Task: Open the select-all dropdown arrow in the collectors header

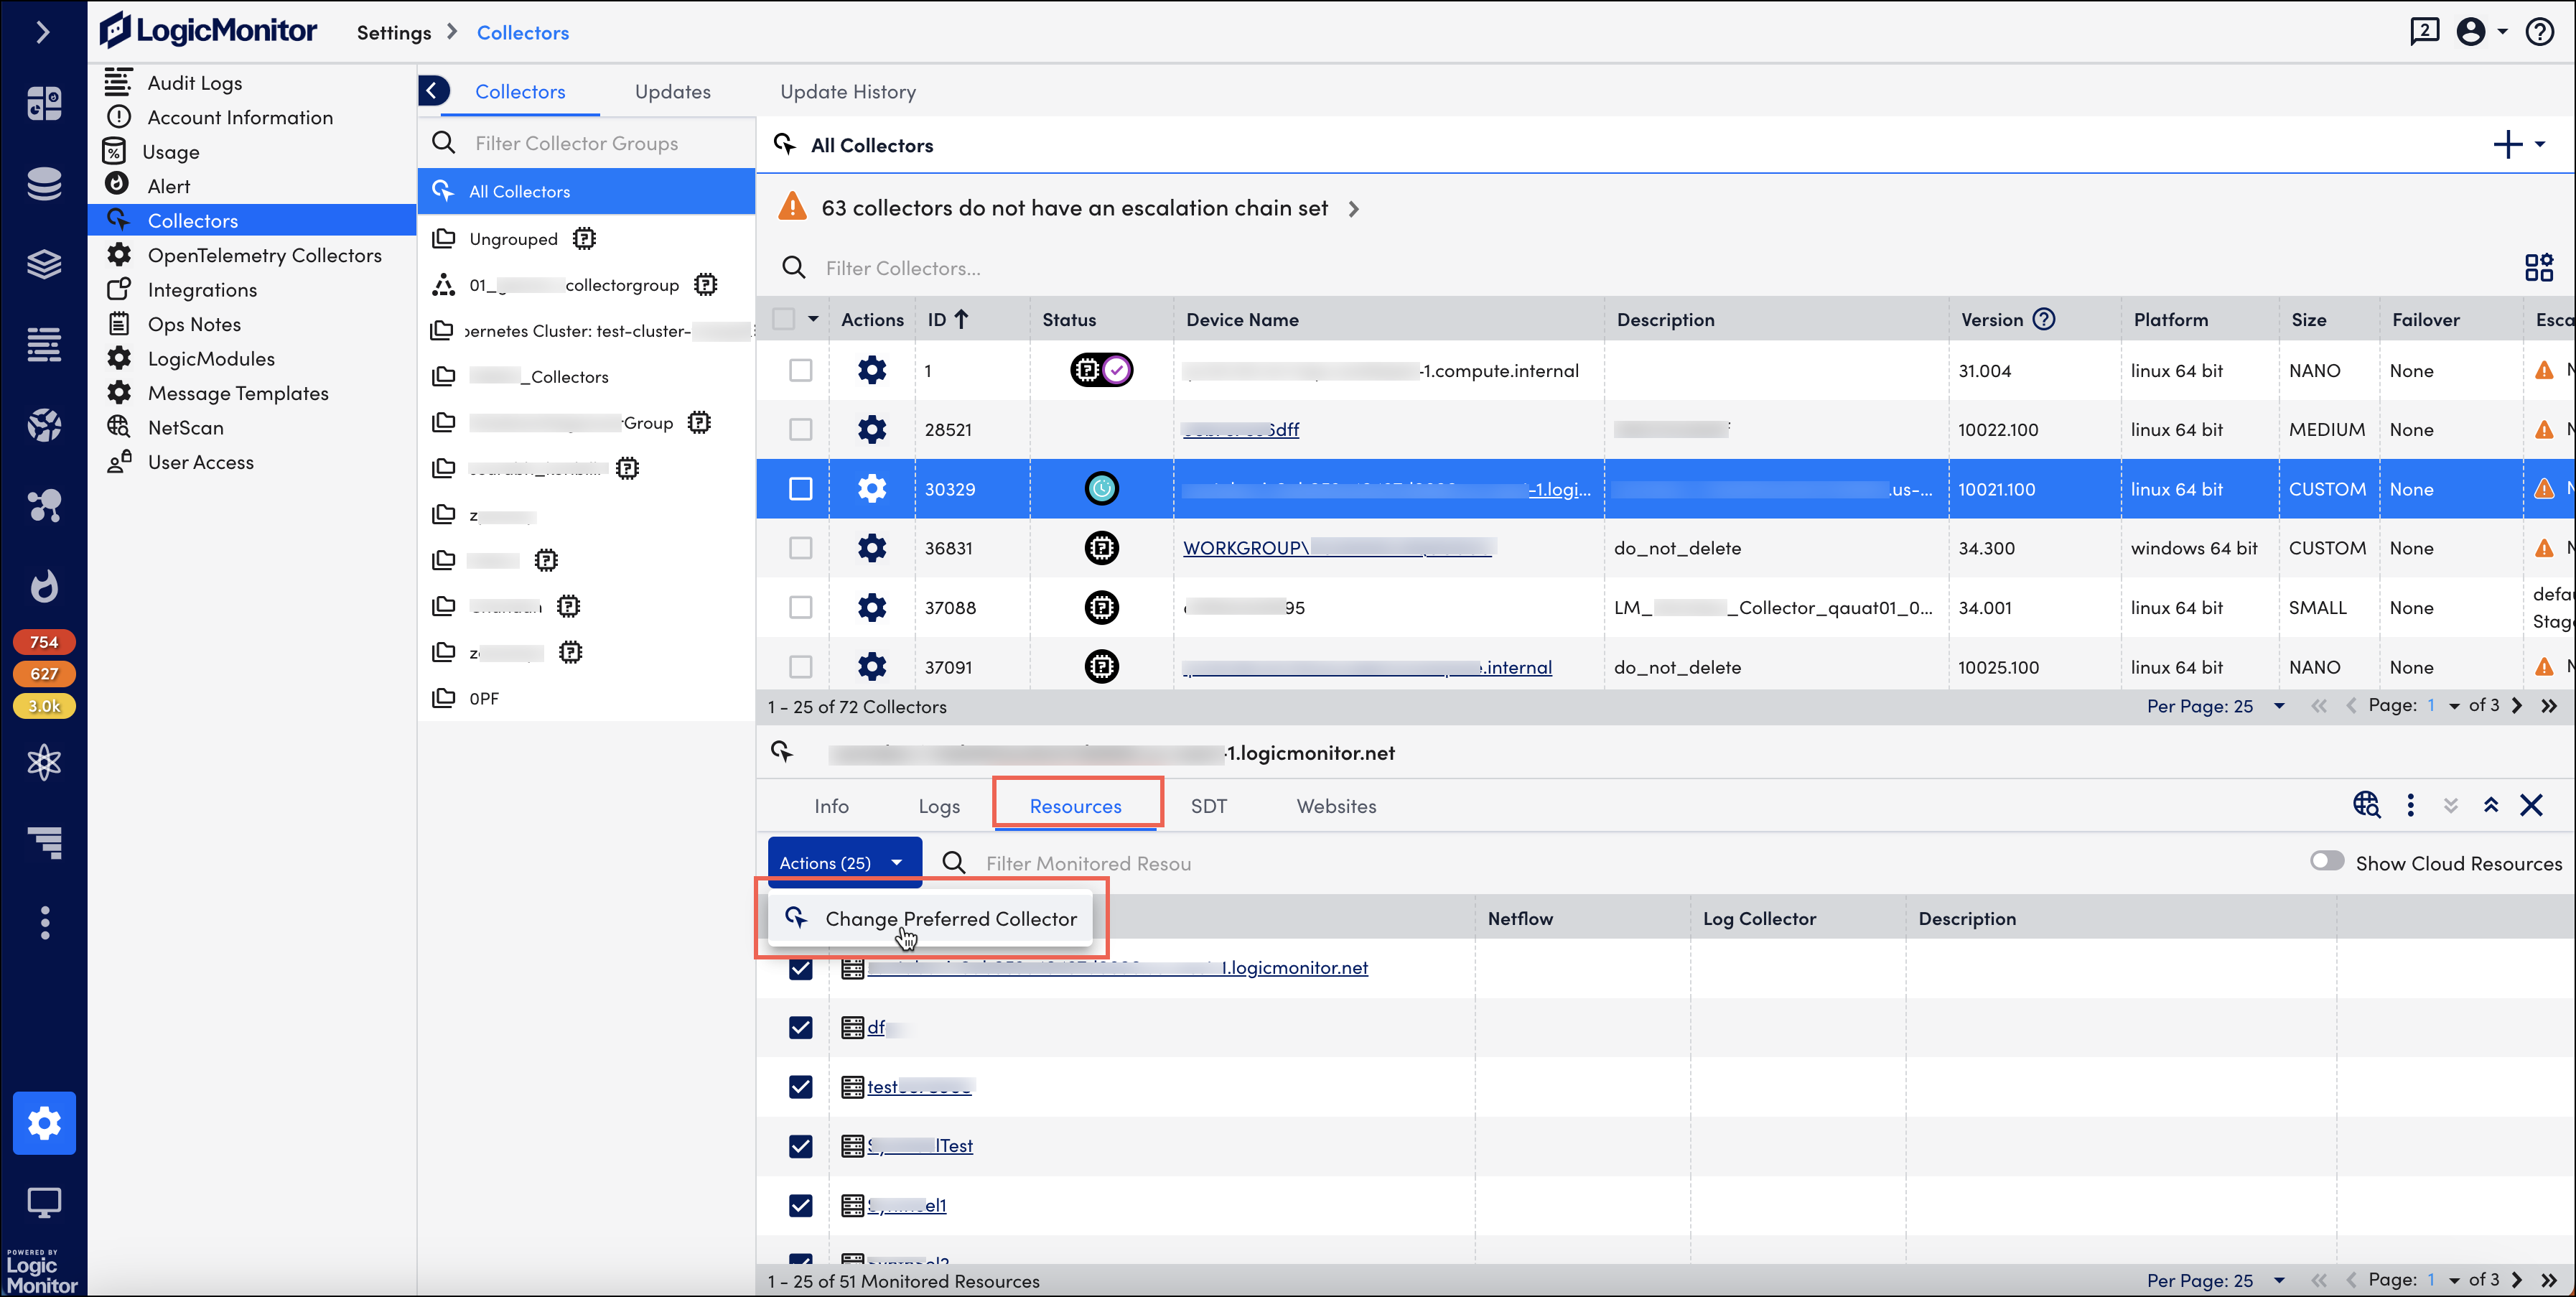Action: [813, 319]
